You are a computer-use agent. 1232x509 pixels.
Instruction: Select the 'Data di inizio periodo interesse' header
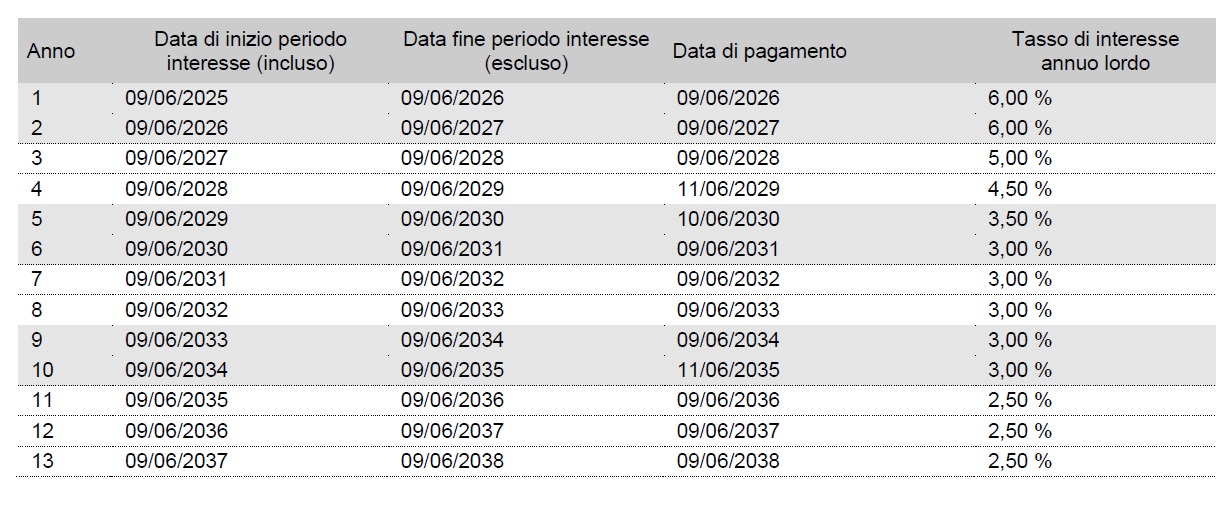click(251, 51)
